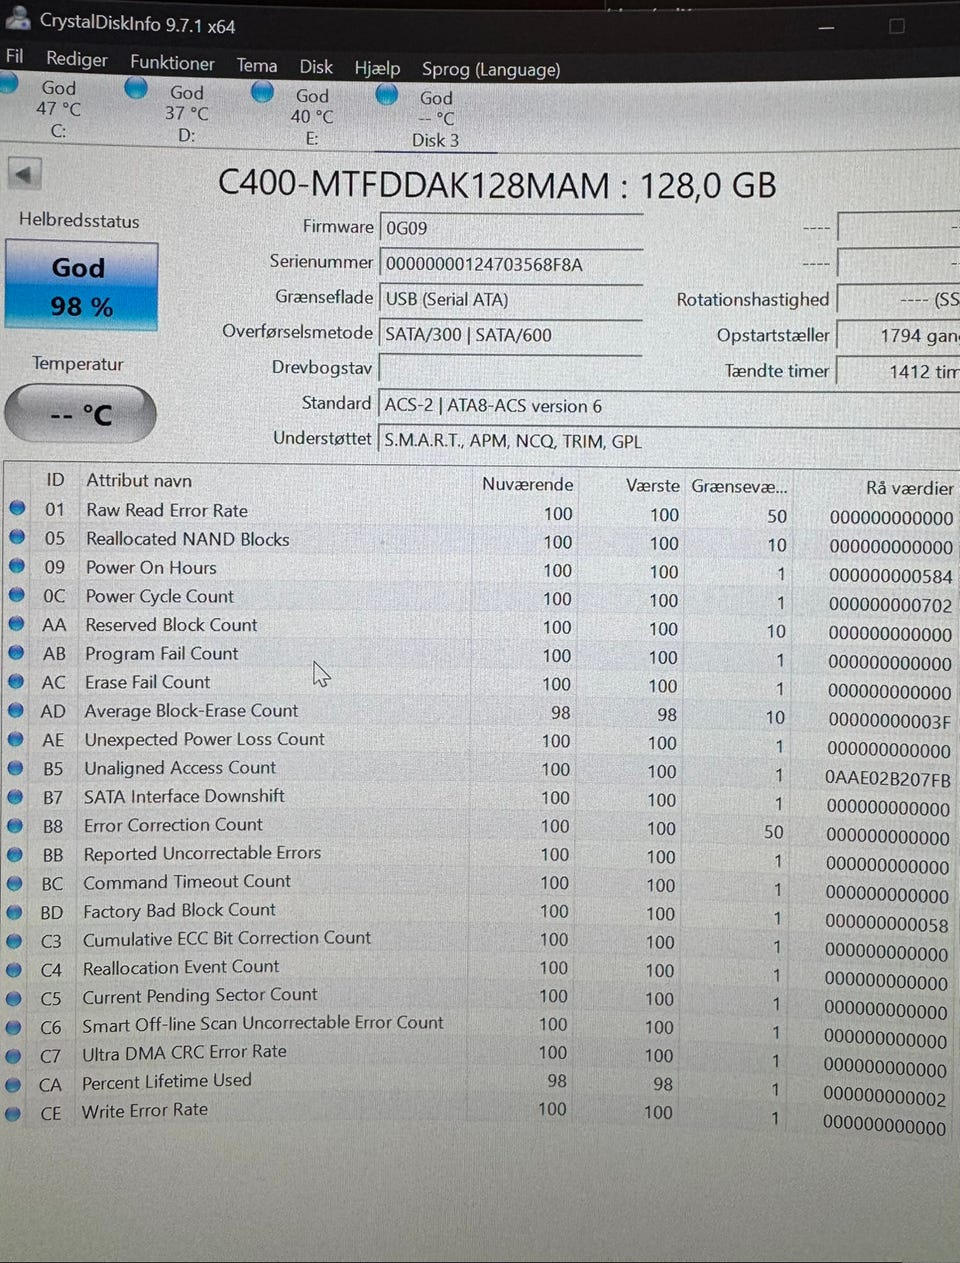Click status icon for Power On Hours
This screenshot has height=1263, width=960.
coord(17,566)
